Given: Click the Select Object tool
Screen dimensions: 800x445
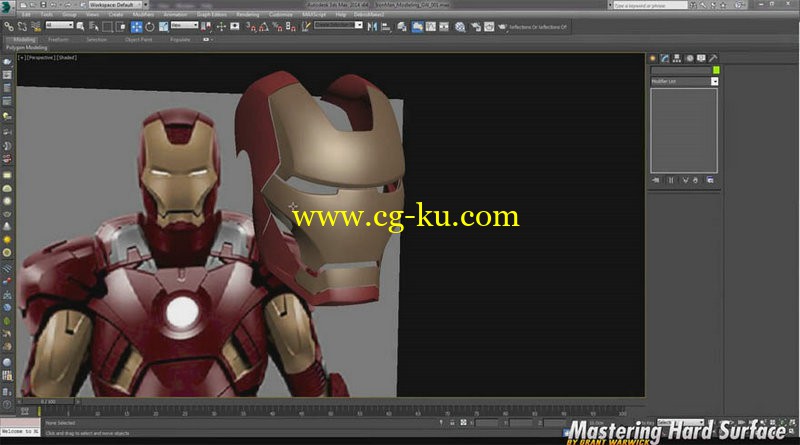Looking at the screenshot, I should [80, 27].
